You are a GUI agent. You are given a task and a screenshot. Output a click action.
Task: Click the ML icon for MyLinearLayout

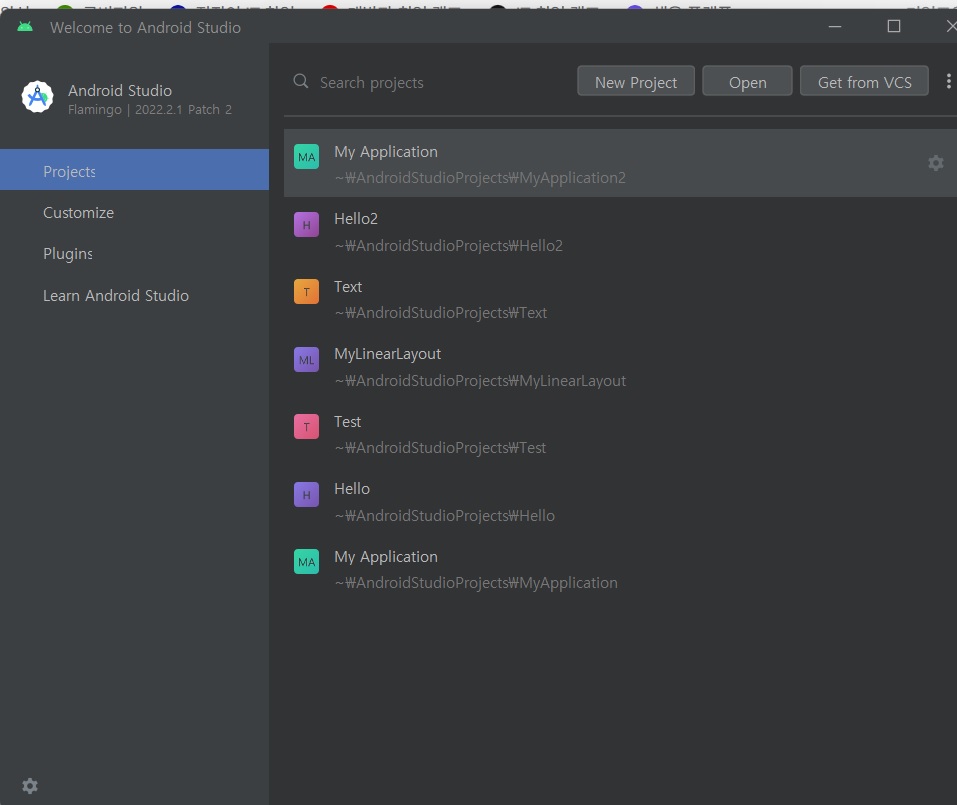coord(306,359)
